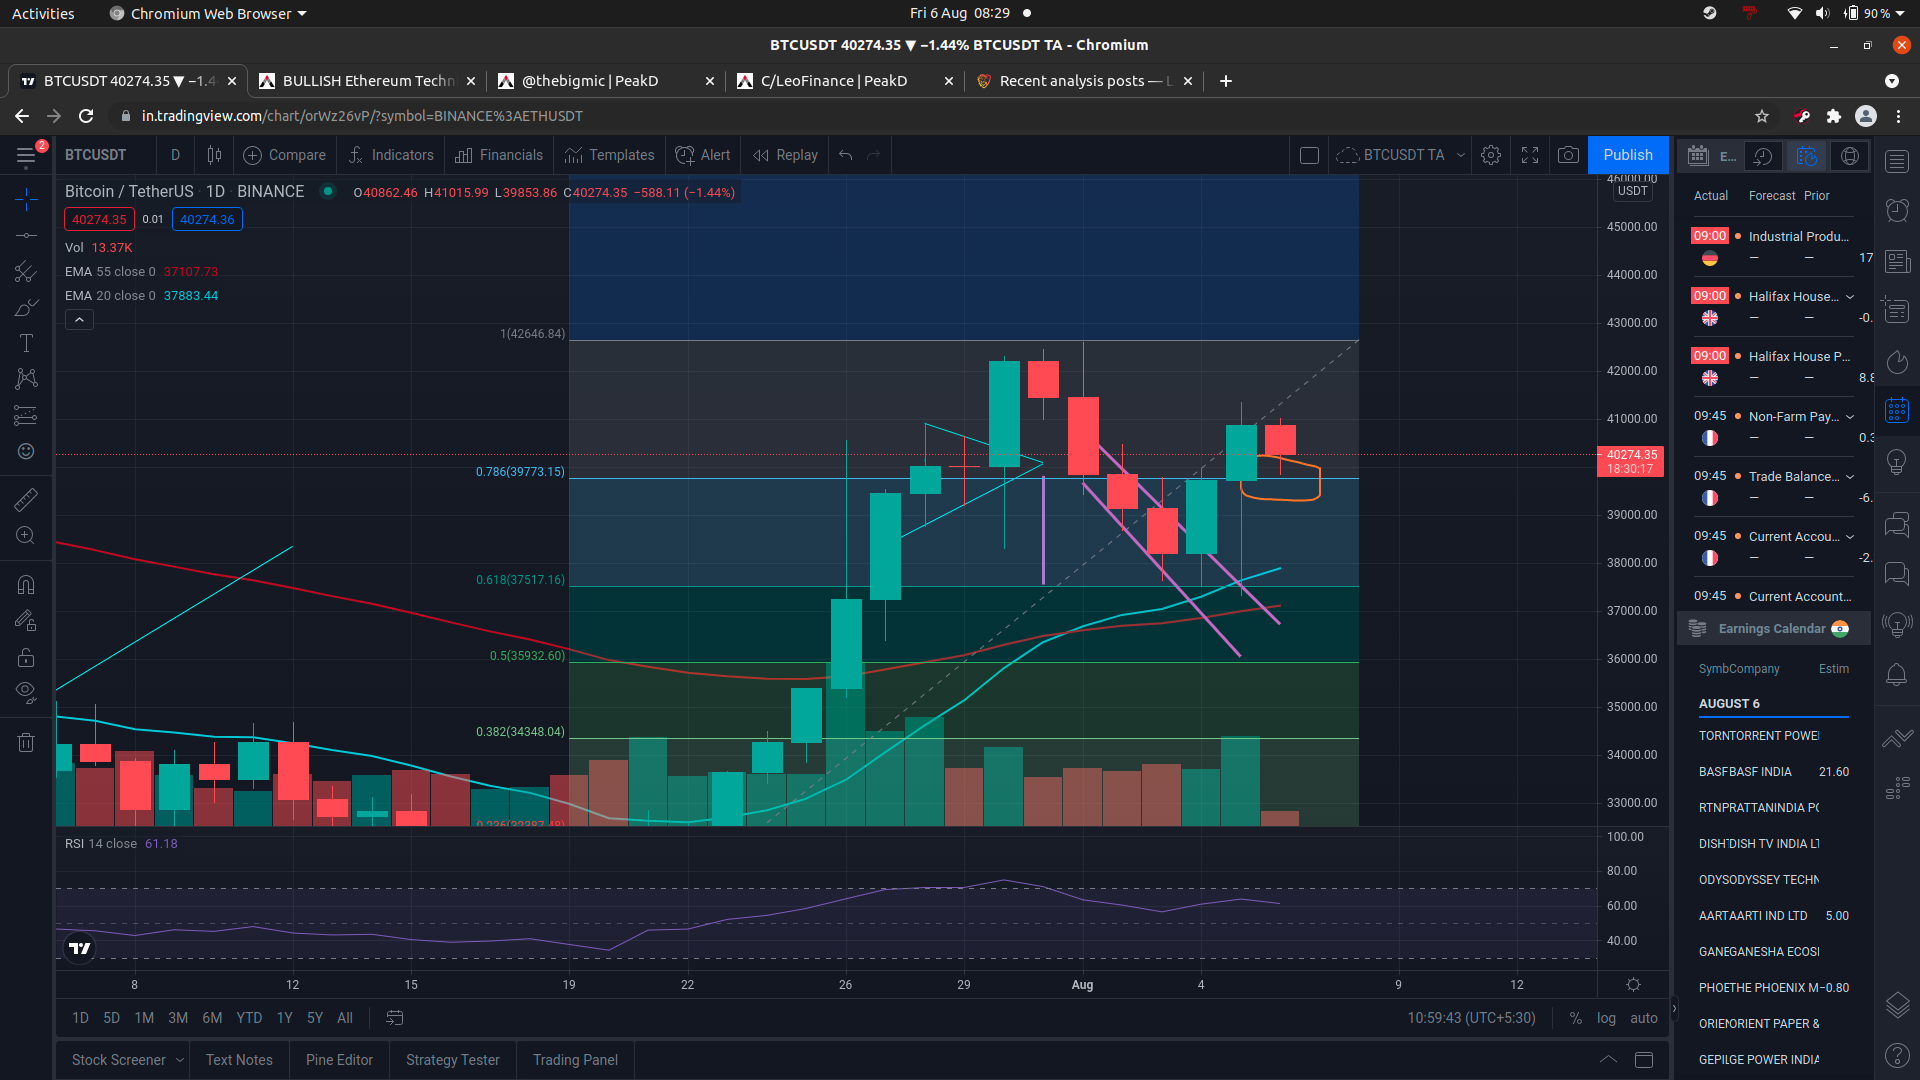Activate the zoom in tool
1920x1080 pixels.
tap(26, 536)
